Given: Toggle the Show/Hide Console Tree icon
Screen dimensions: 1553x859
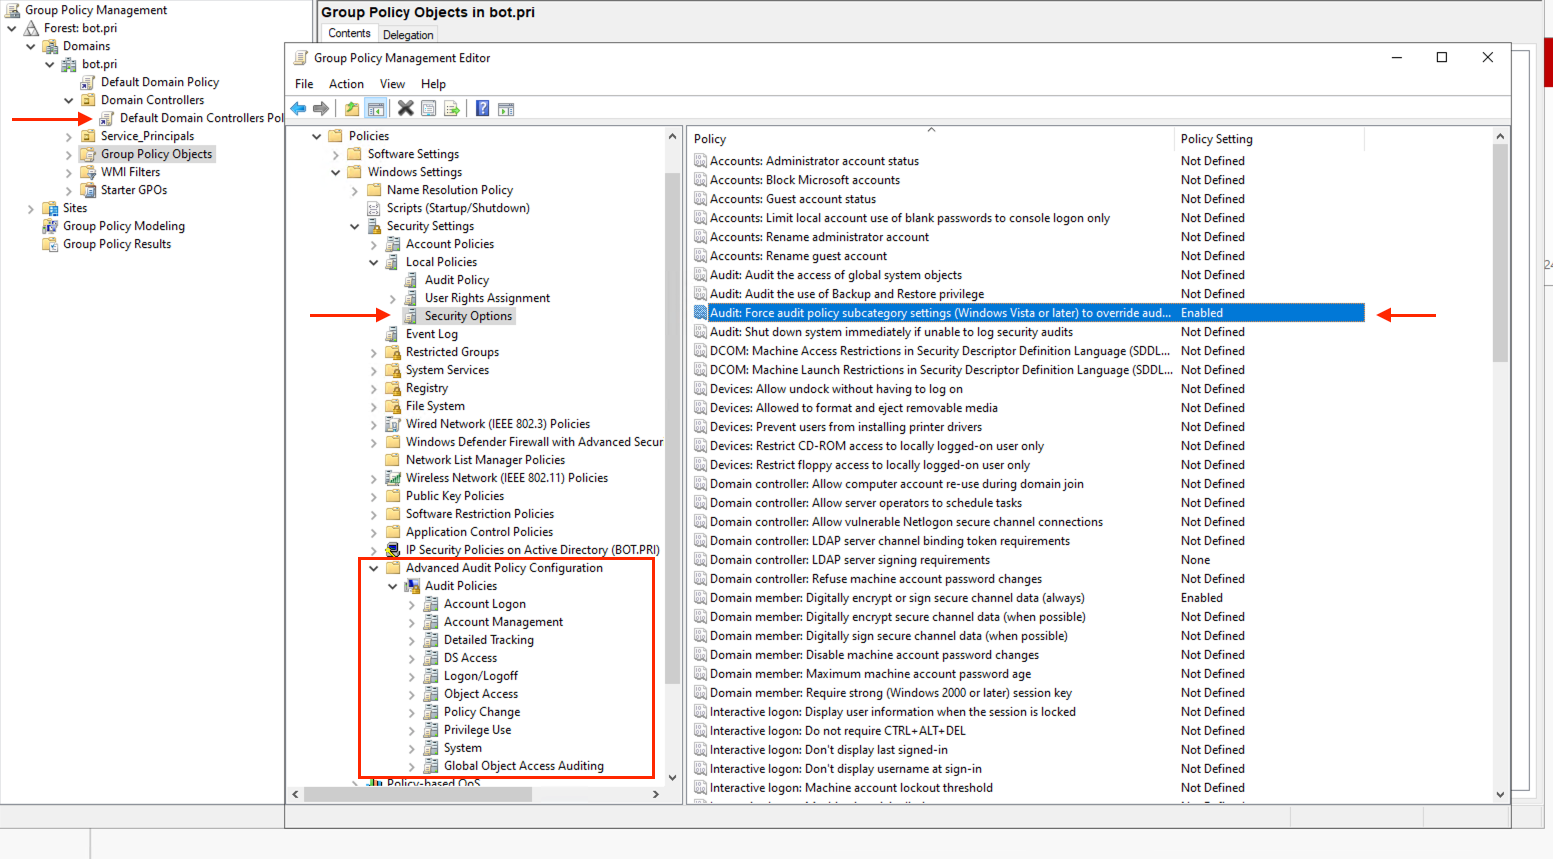Looking at the screenshot, I should click(x=375, y=108).
